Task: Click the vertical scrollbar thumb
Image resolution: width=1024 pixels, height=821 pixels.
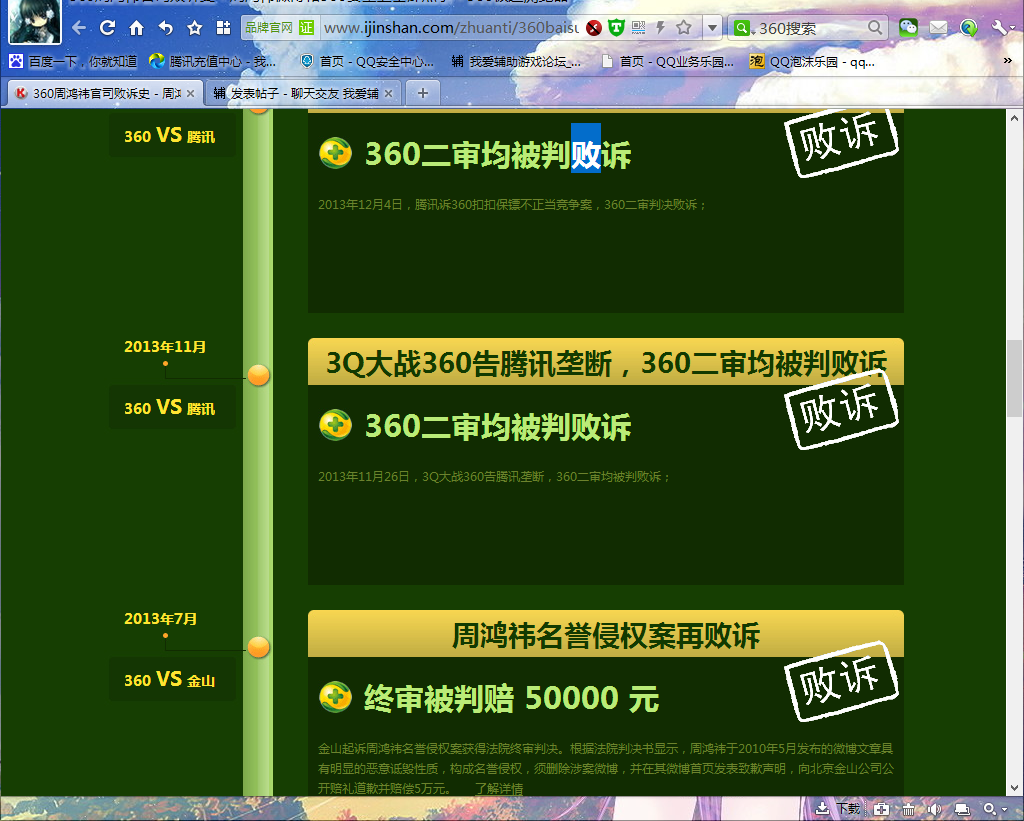Action: (1014, 378)
